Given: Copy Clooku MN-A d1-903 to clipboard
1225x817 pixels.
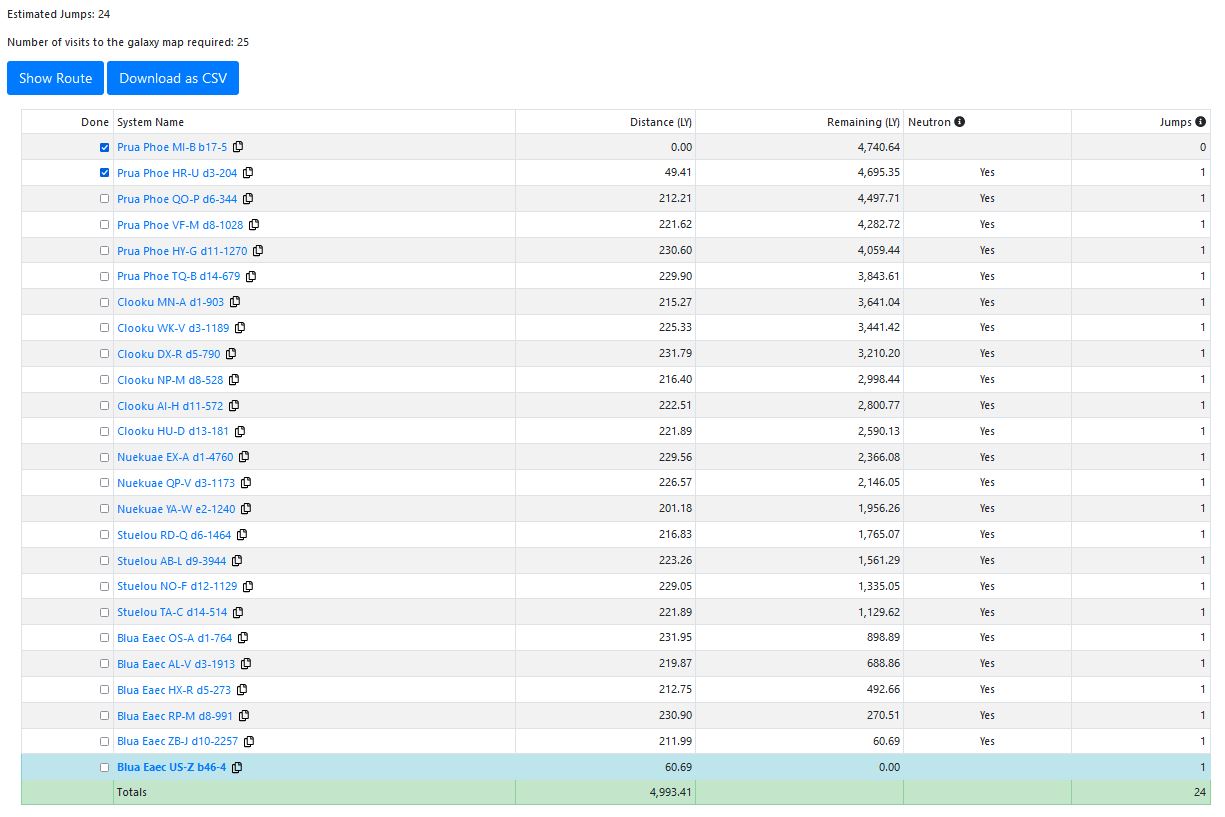Looking at the screenshot, I should 235,302.
